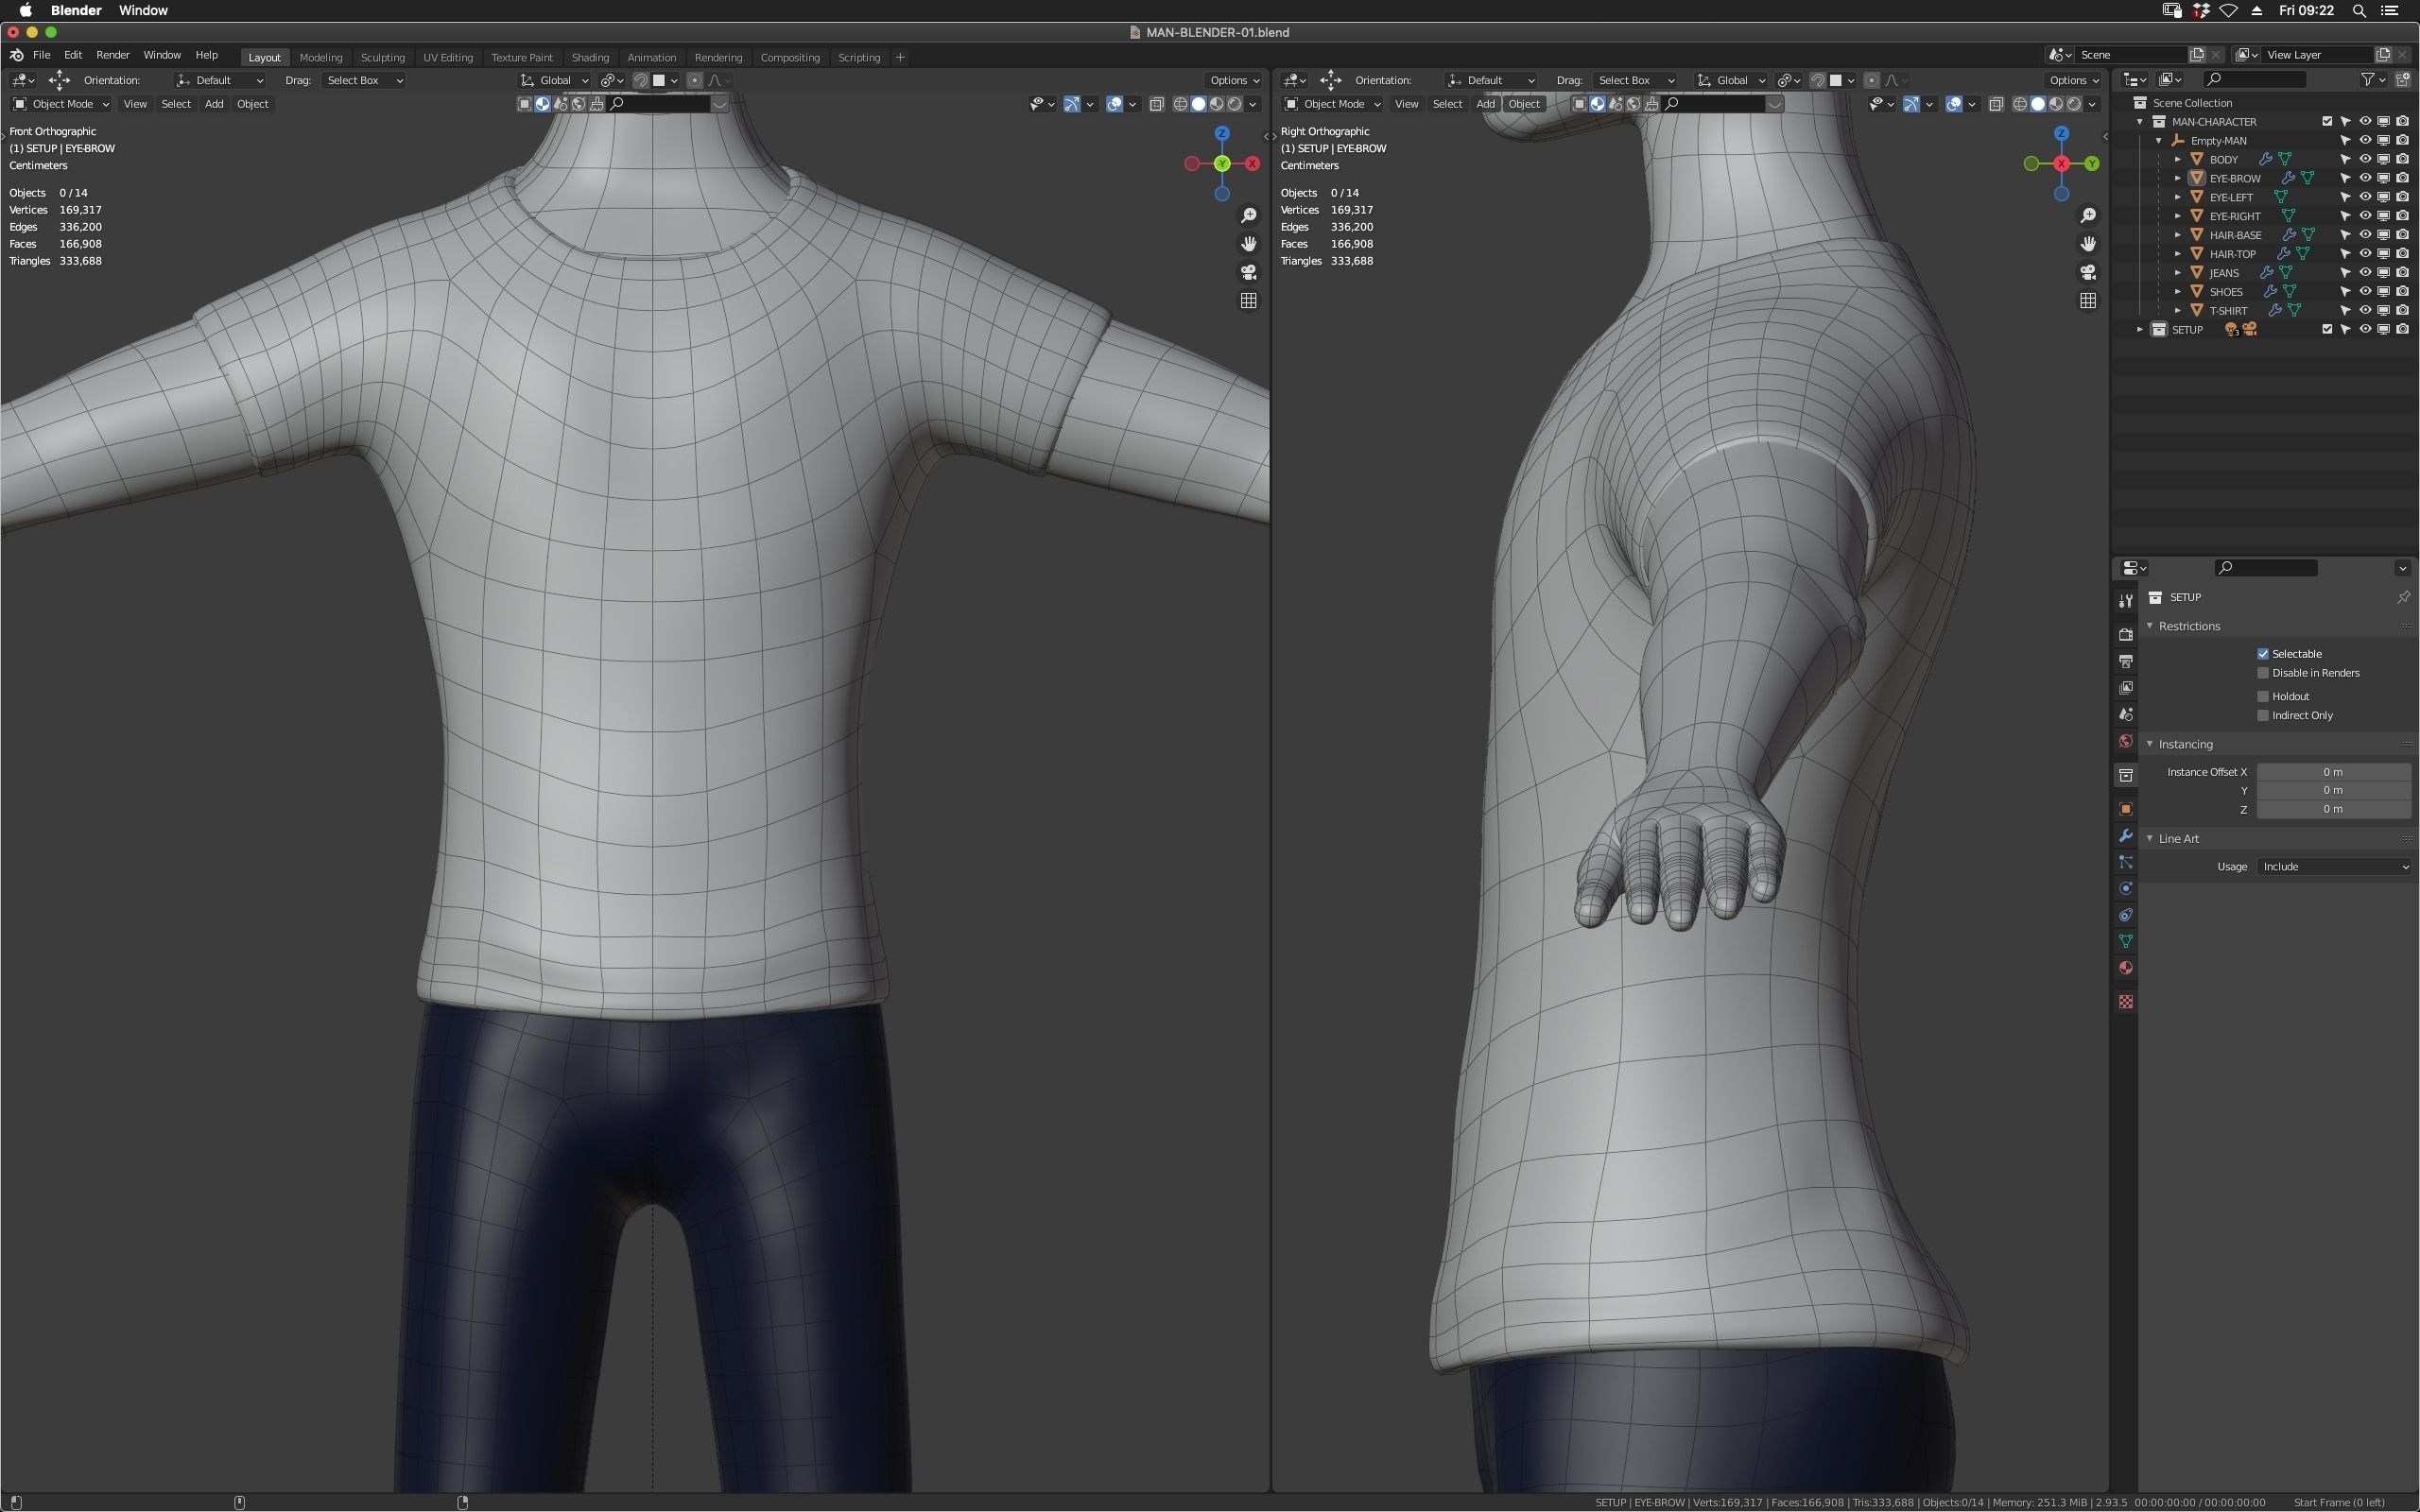Click zoom magnifier icon in front viewport
Screen dimensions: 2420x1512
click(1248, 216)
